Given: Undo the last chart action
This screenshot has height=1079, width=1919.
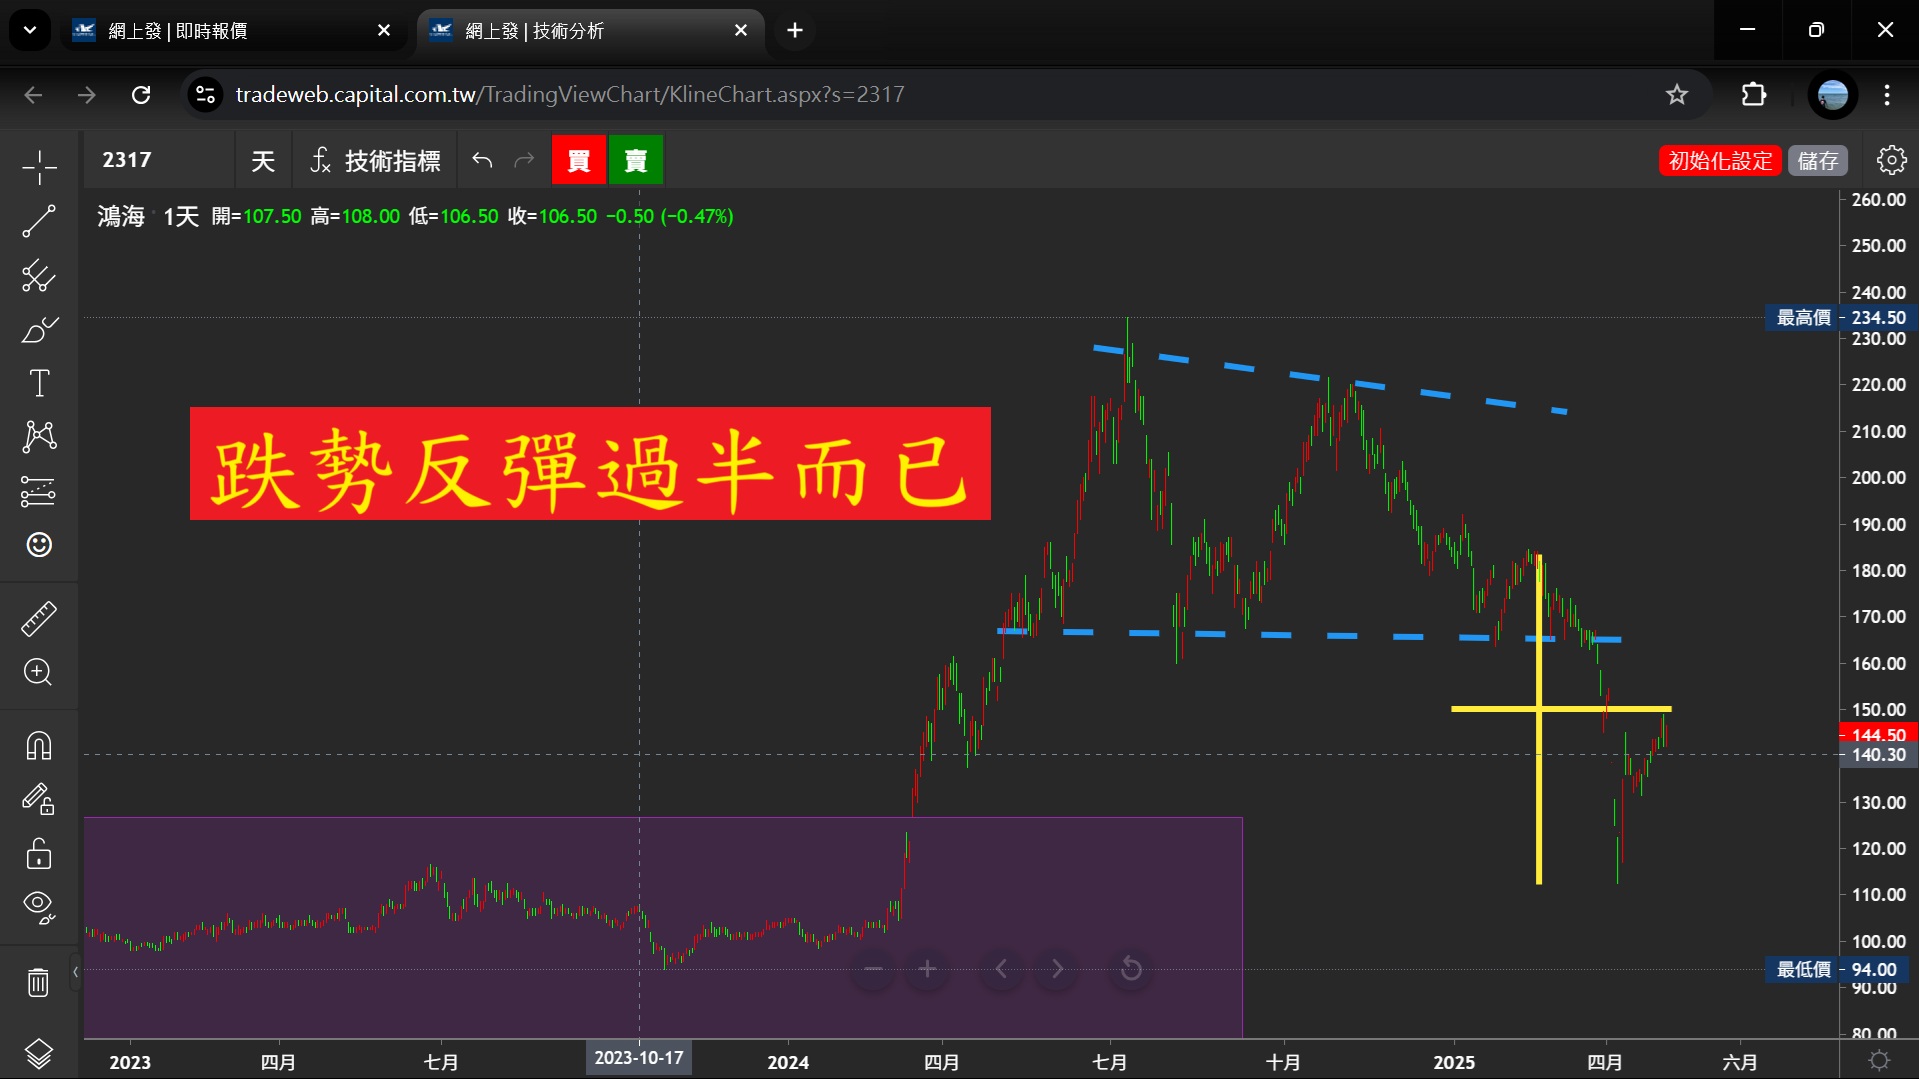Looking at the screenshot, I should point(482,160).
